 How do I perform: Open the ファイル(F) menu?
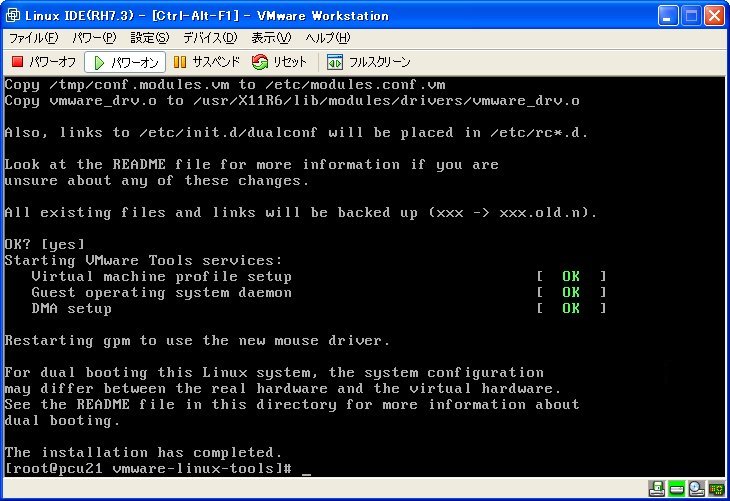[x=33, y=38]
